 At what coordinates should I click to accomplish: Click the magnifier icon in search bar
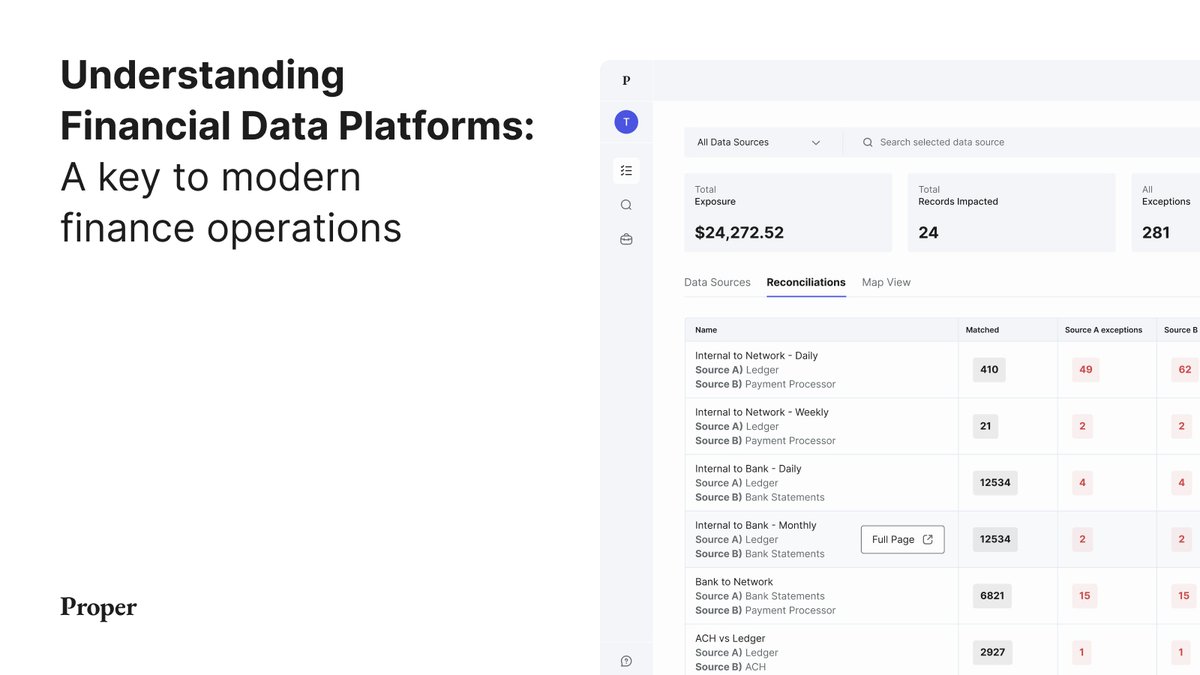tap(867, 143)
